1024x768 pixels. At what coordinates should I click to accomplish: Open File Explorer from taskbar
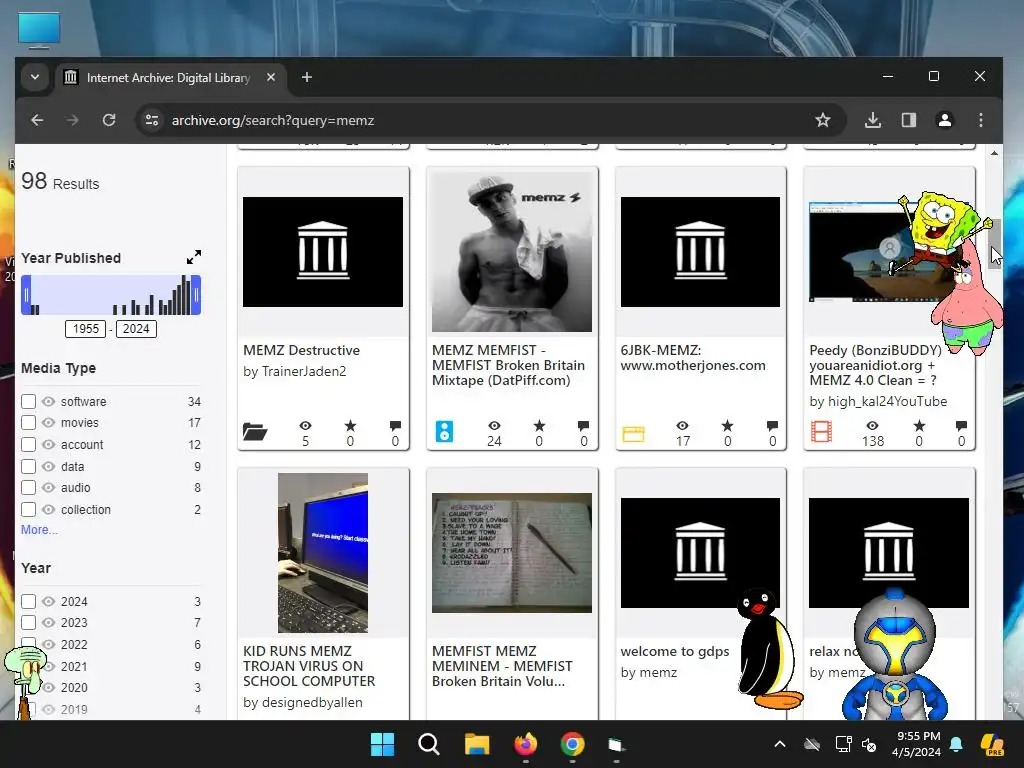click(x=477, y=744)
